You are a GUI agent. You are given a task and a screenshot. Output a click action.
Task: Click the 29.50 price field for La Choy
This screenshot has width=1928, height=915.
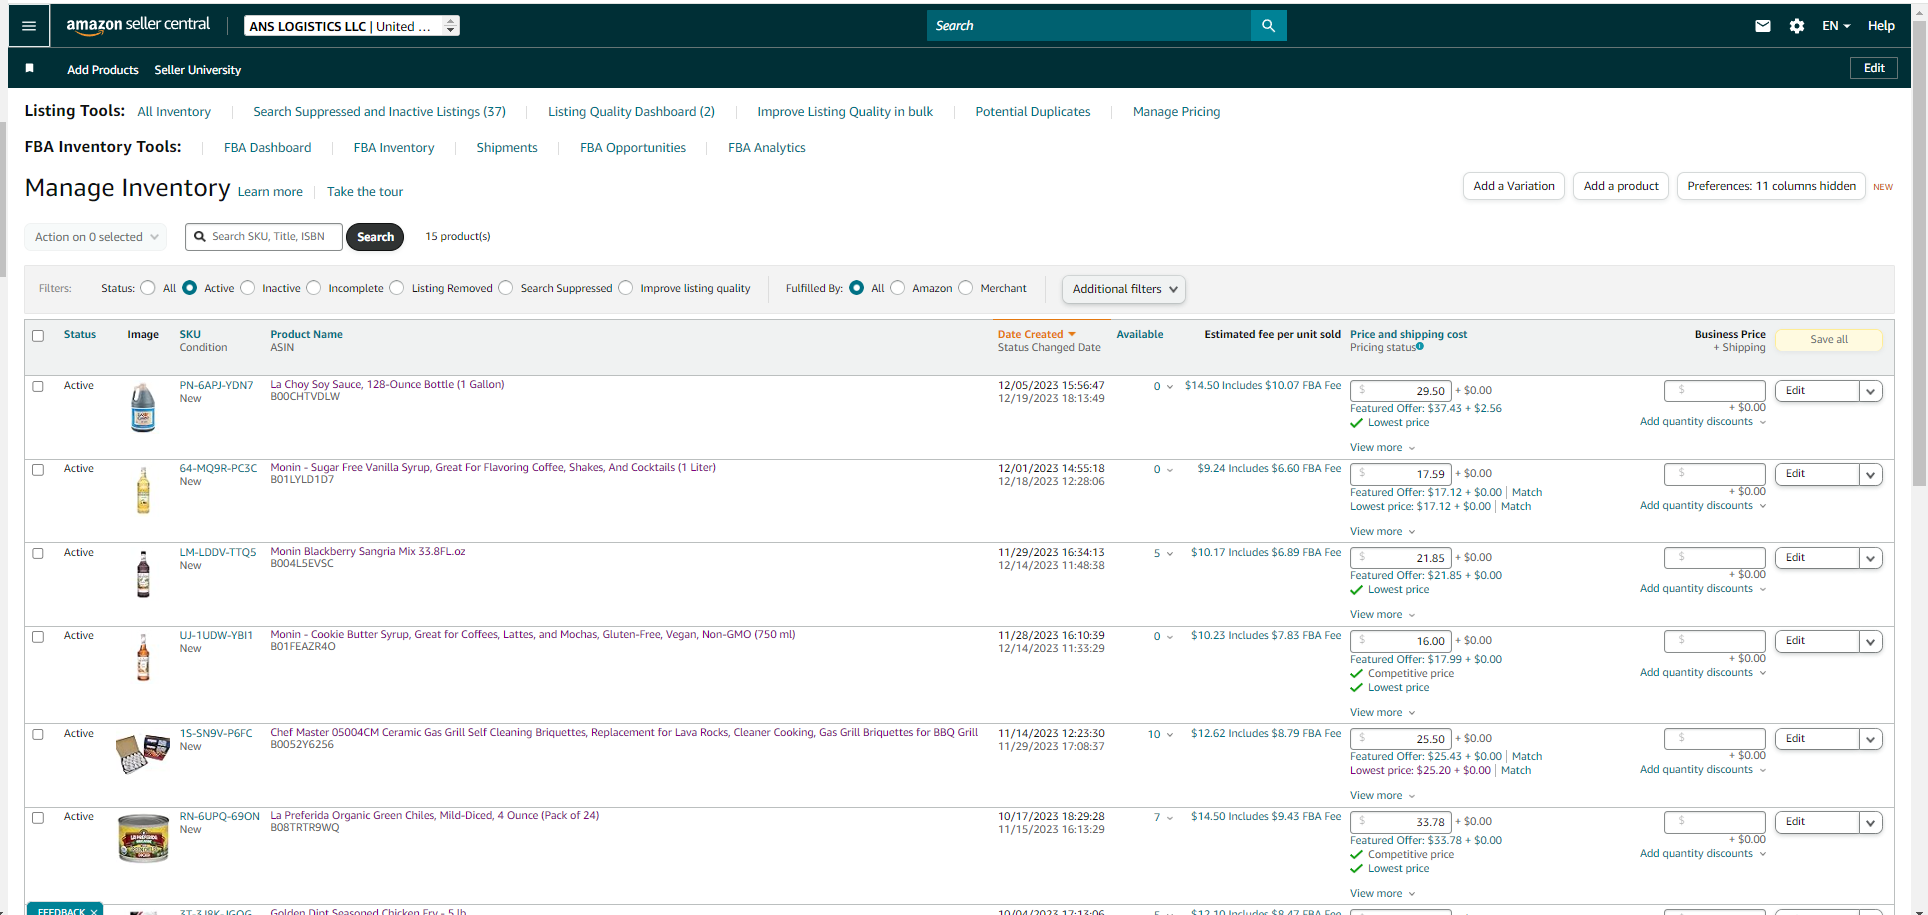[x=1400, y=391]
